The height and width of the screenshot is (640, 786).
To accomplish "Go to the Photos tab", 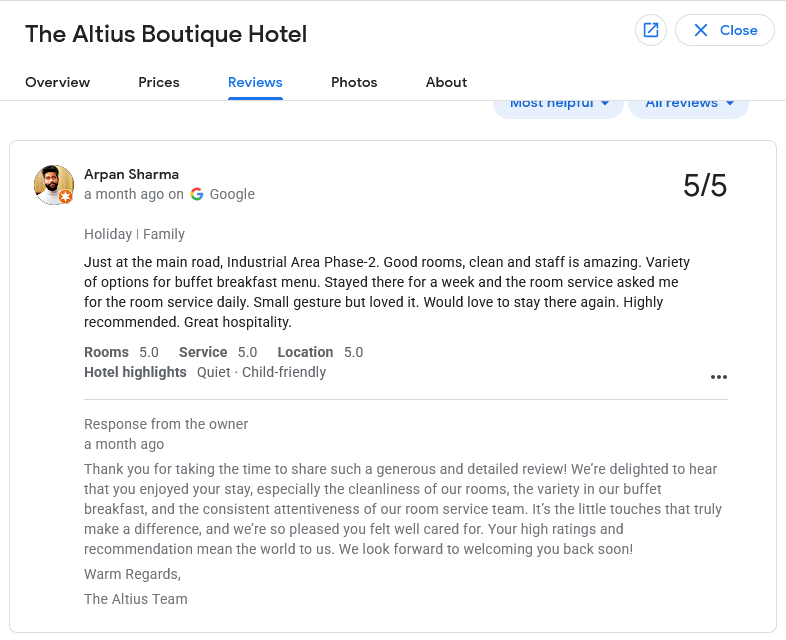I will [x=354, y=82].
